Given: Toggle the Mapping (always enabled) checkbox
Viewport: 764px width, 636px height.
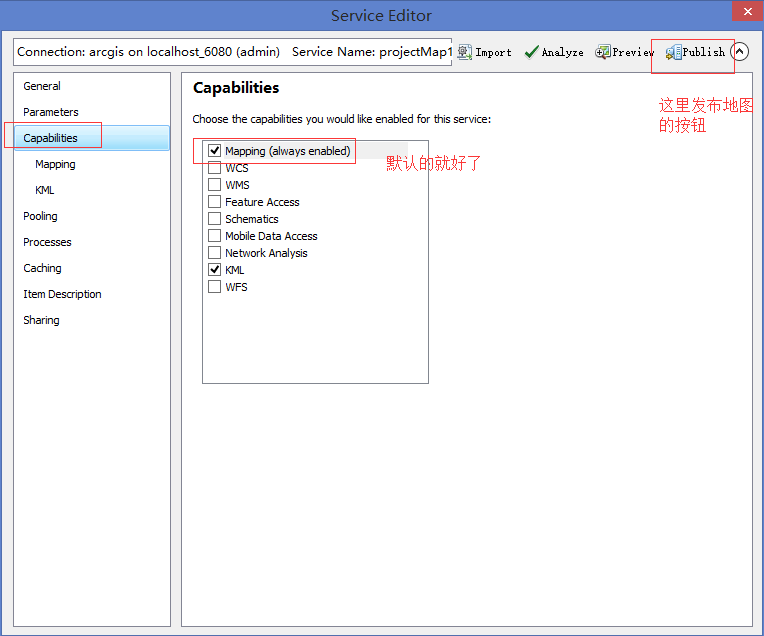Looking at the screenshot, I should 214,151.
